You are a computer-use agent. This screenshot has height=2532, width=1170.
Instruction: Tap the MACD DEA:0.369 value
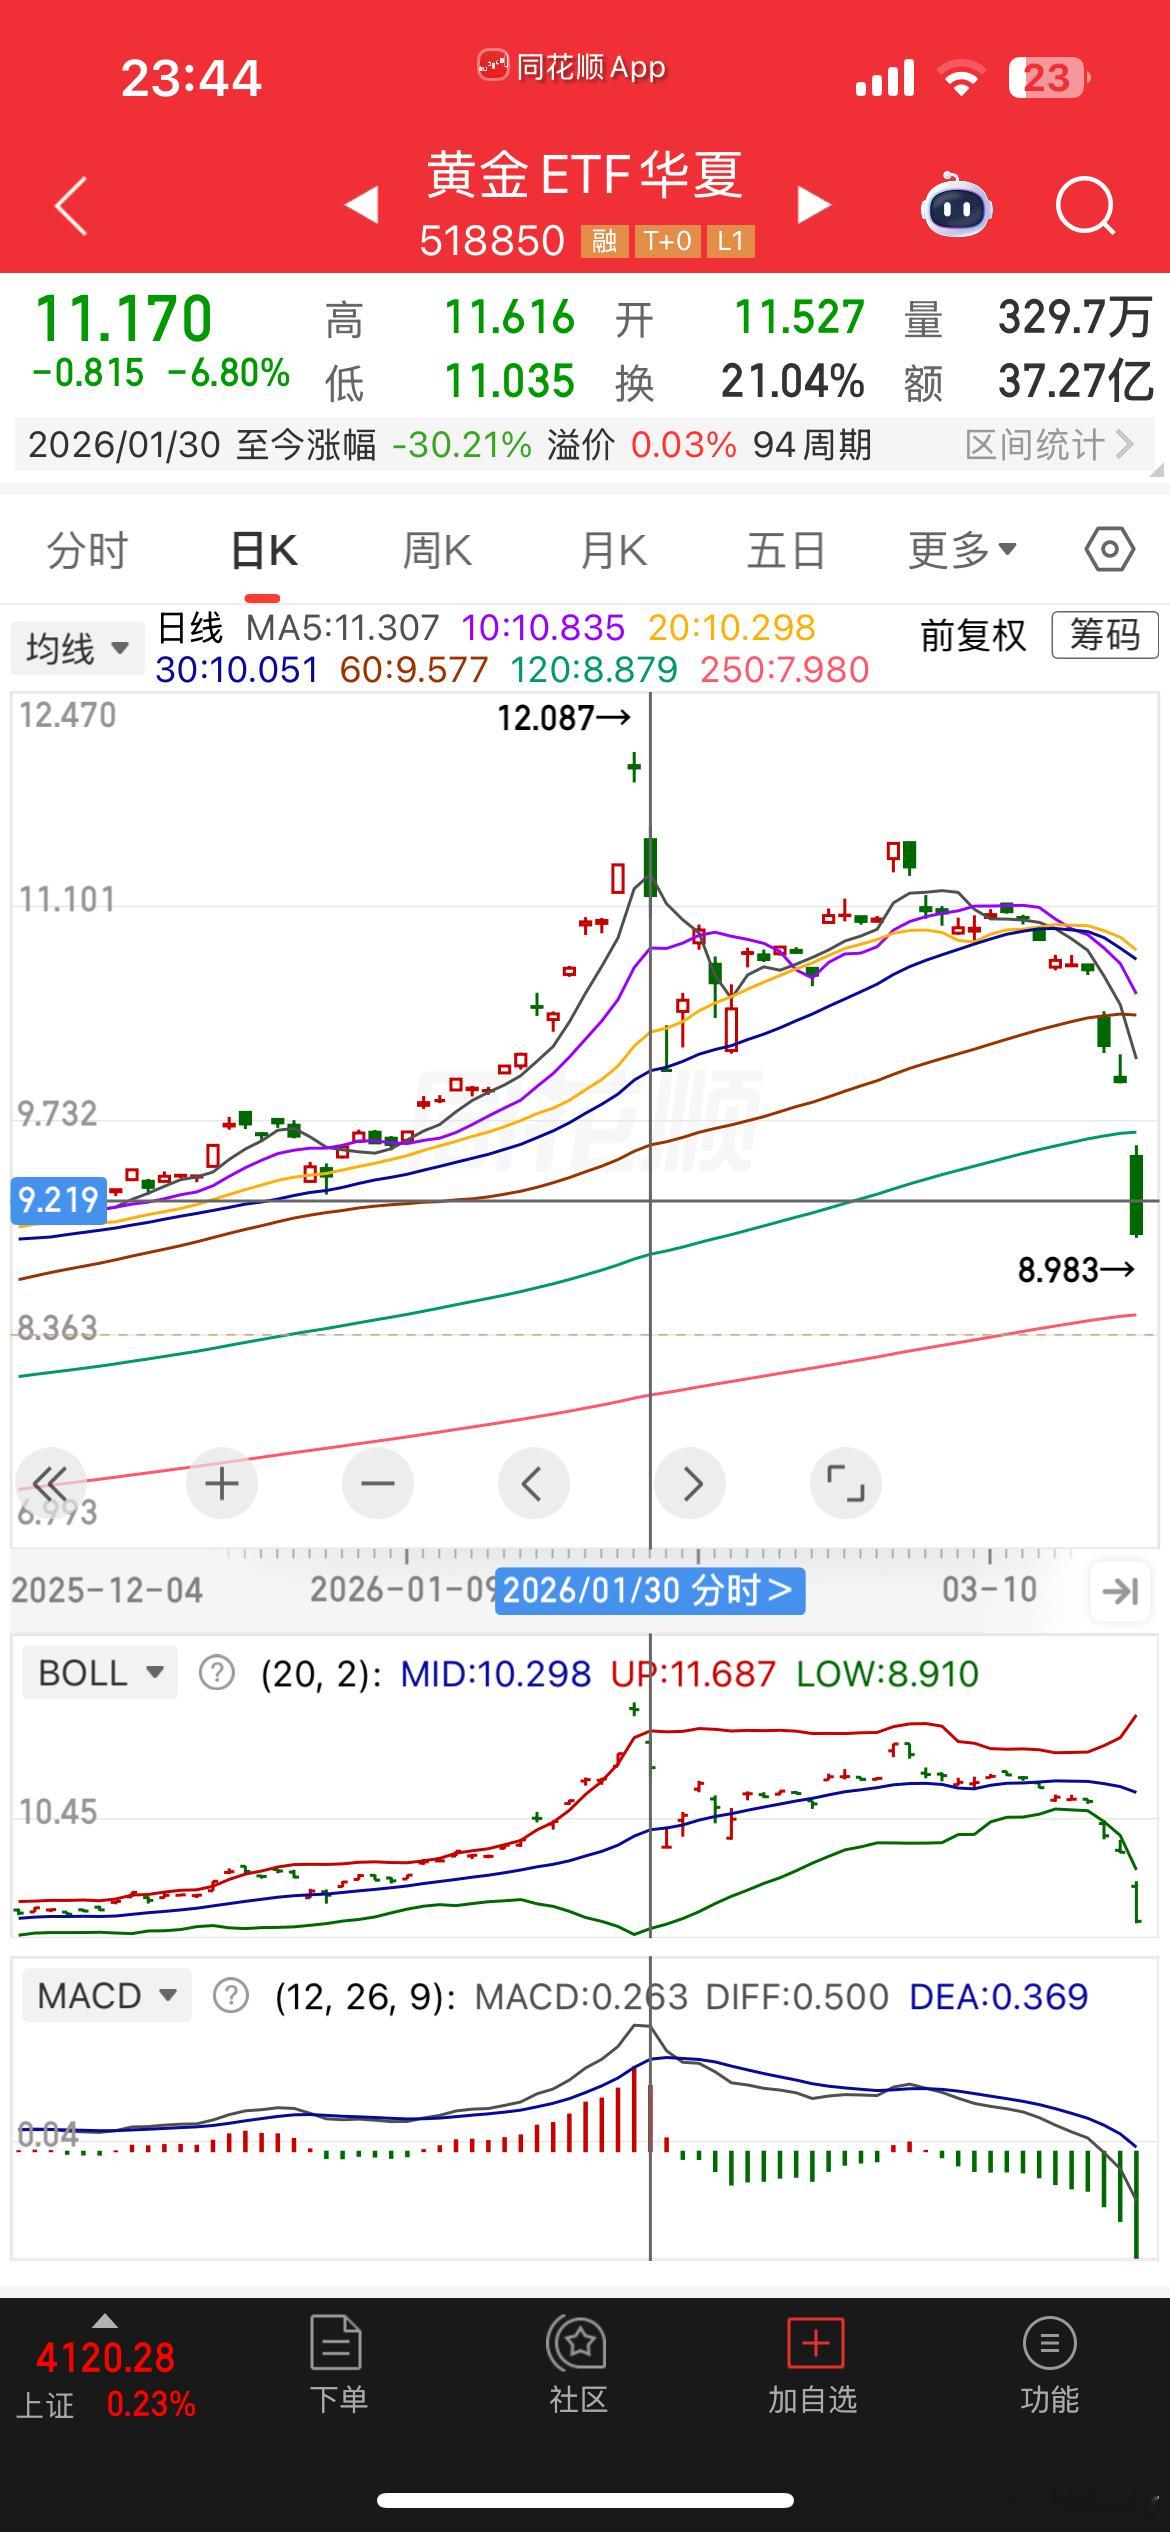(x=998, y=1997)
